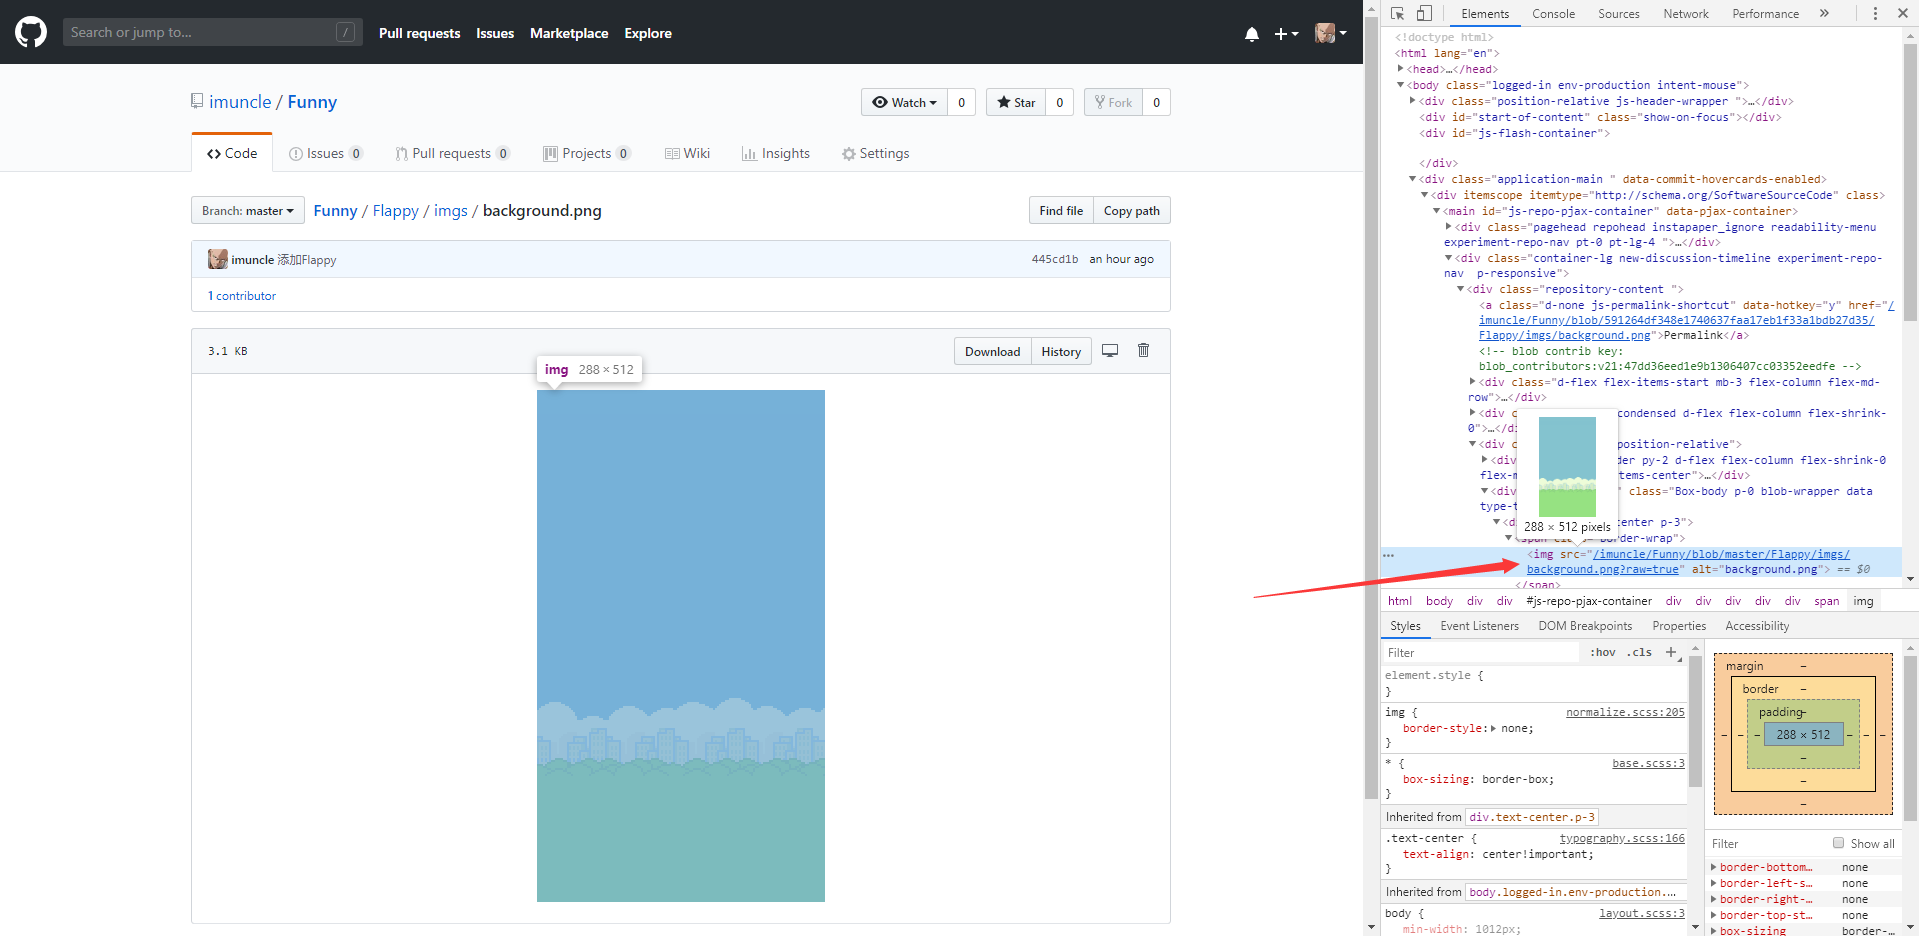Click the open-in-desktop monitor icon
This screenshot has height=936, width=1919.
(x=1110, y=350)
